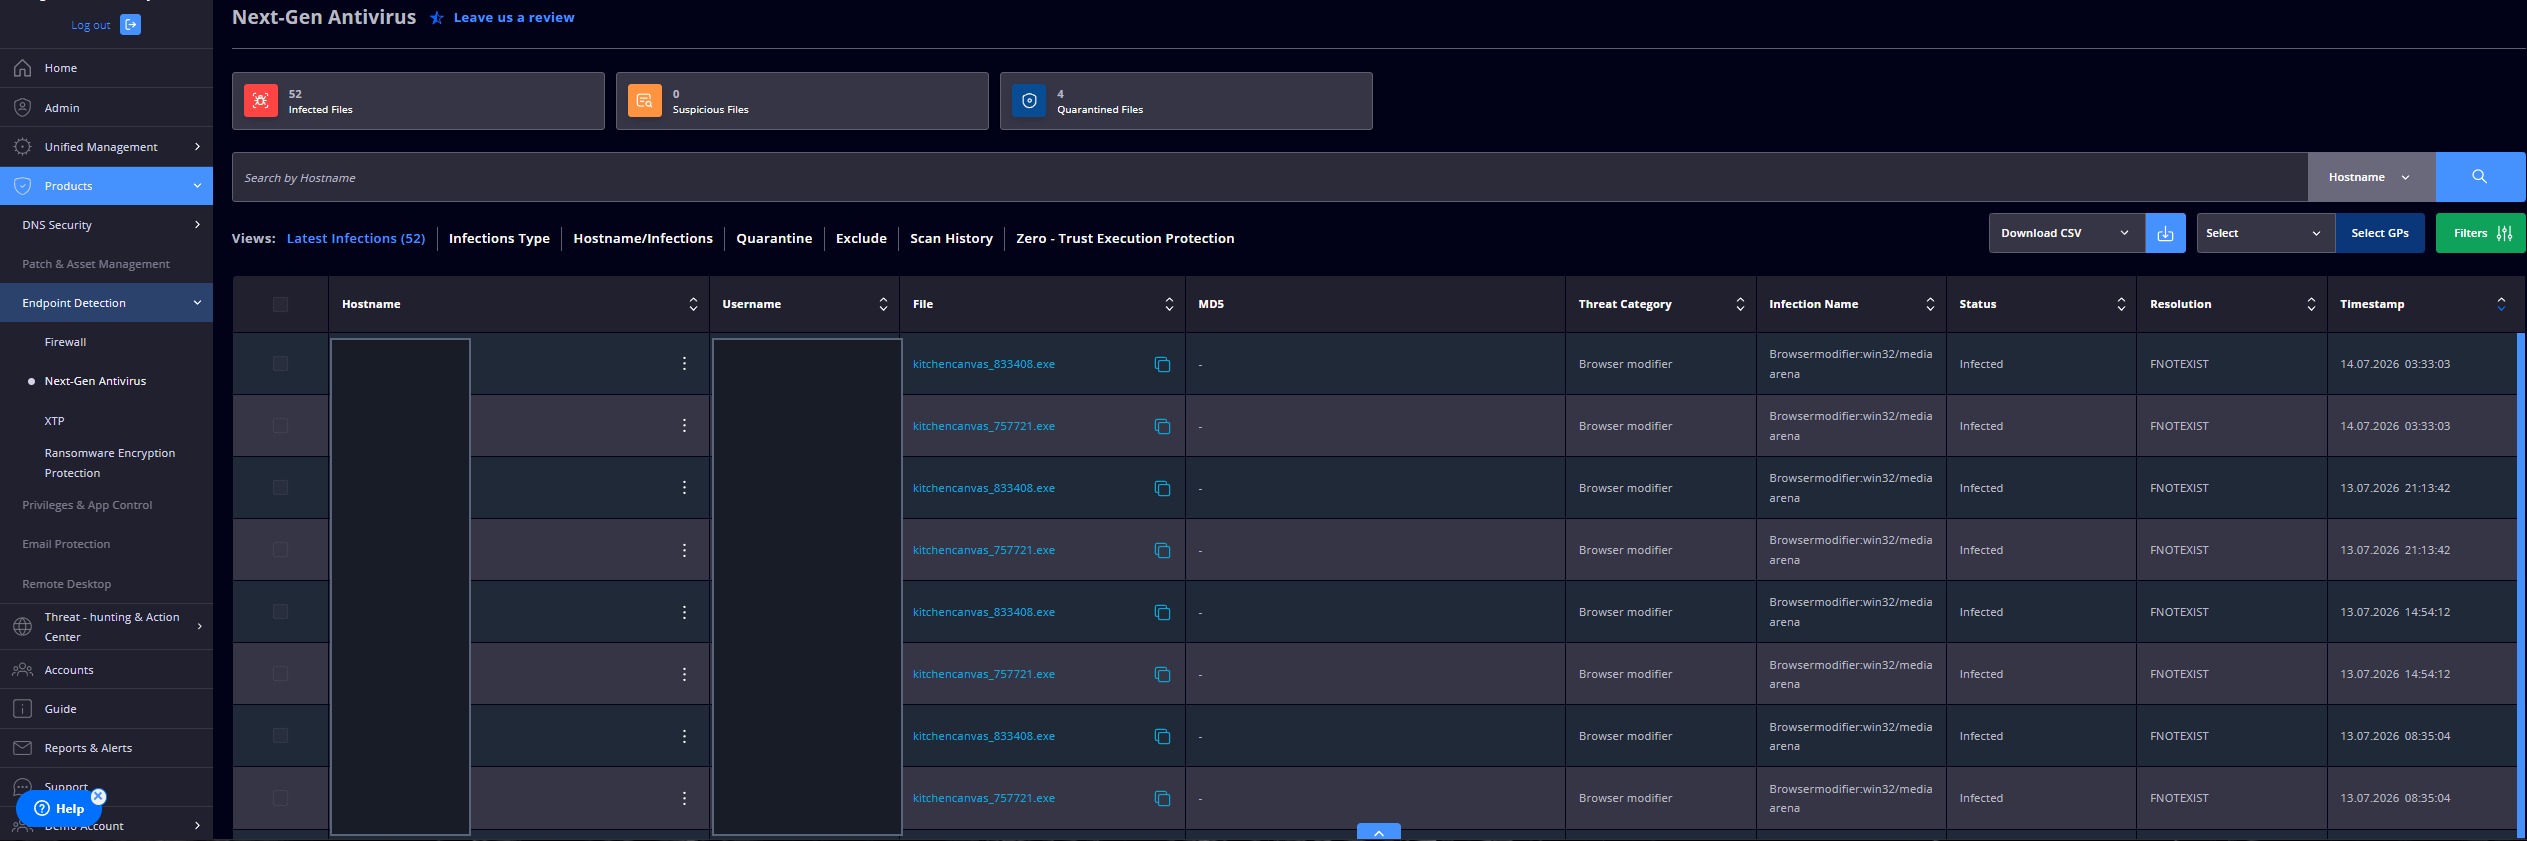The height and width of the screenshot is (841, 2527).
Task: Switch to the Hostname/Infections view
Action: (x=643, y=238)
